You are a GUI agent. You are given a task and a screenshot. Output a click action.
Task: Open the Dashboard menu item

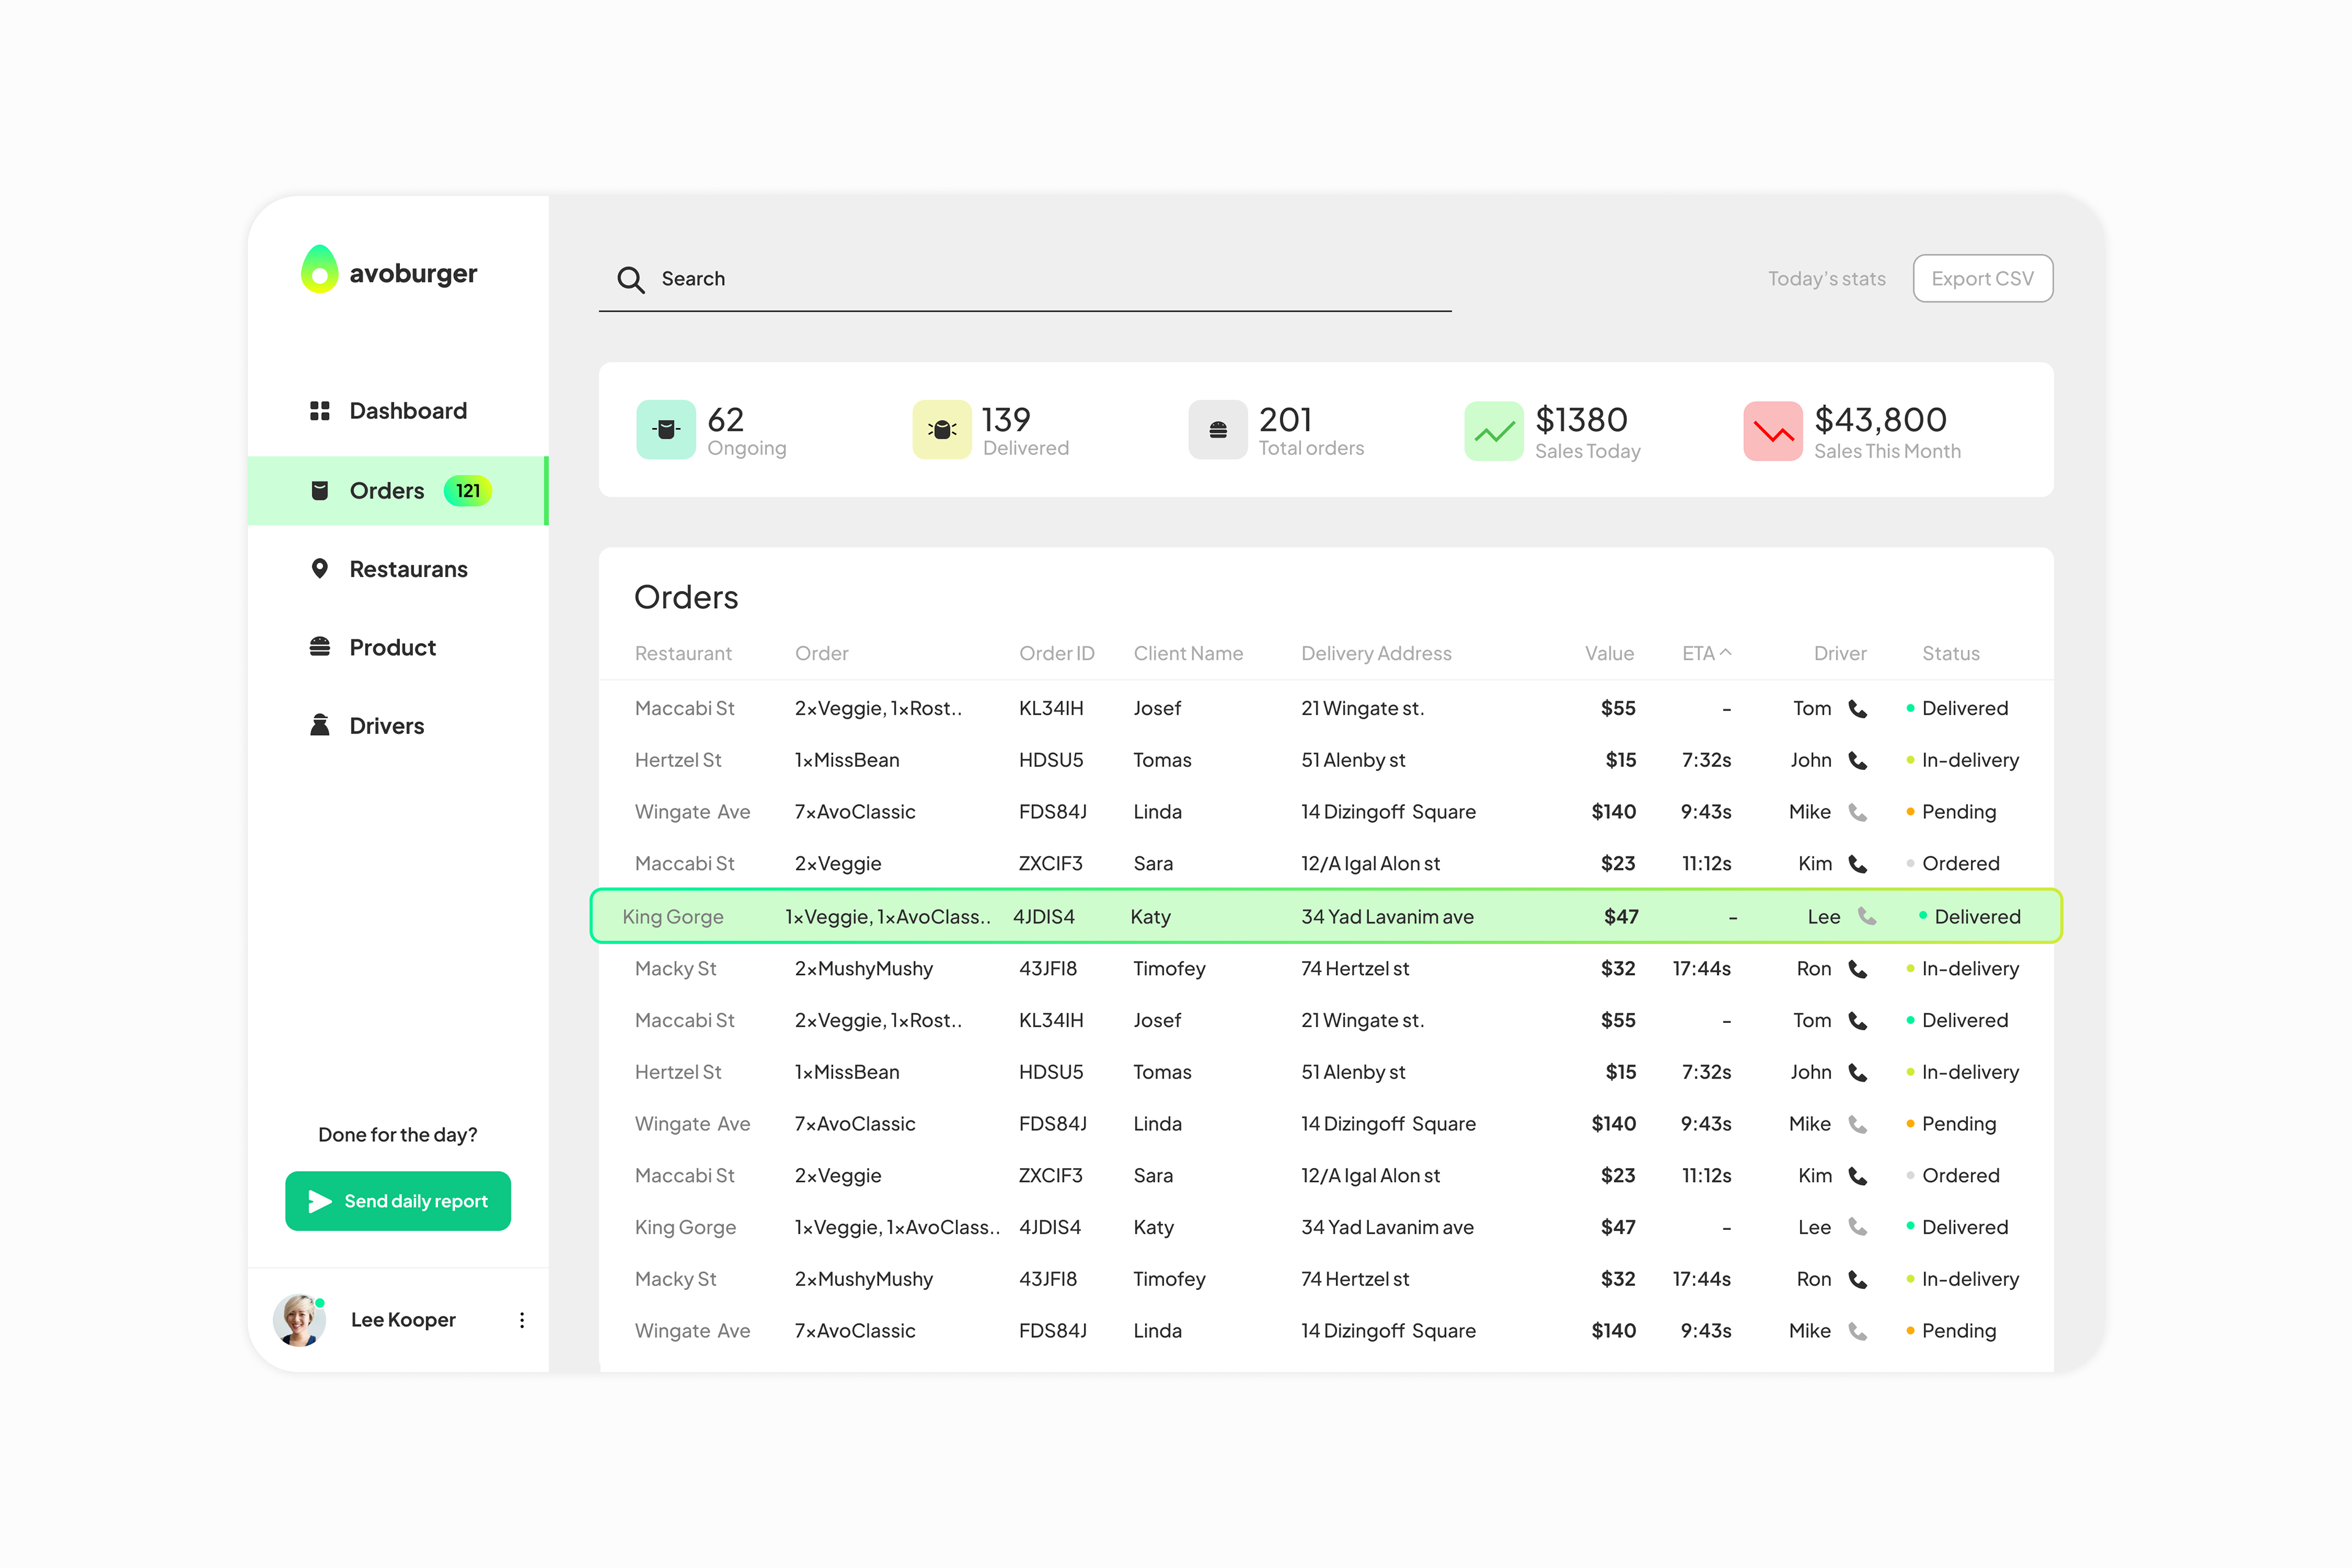(x=407, y=411)
